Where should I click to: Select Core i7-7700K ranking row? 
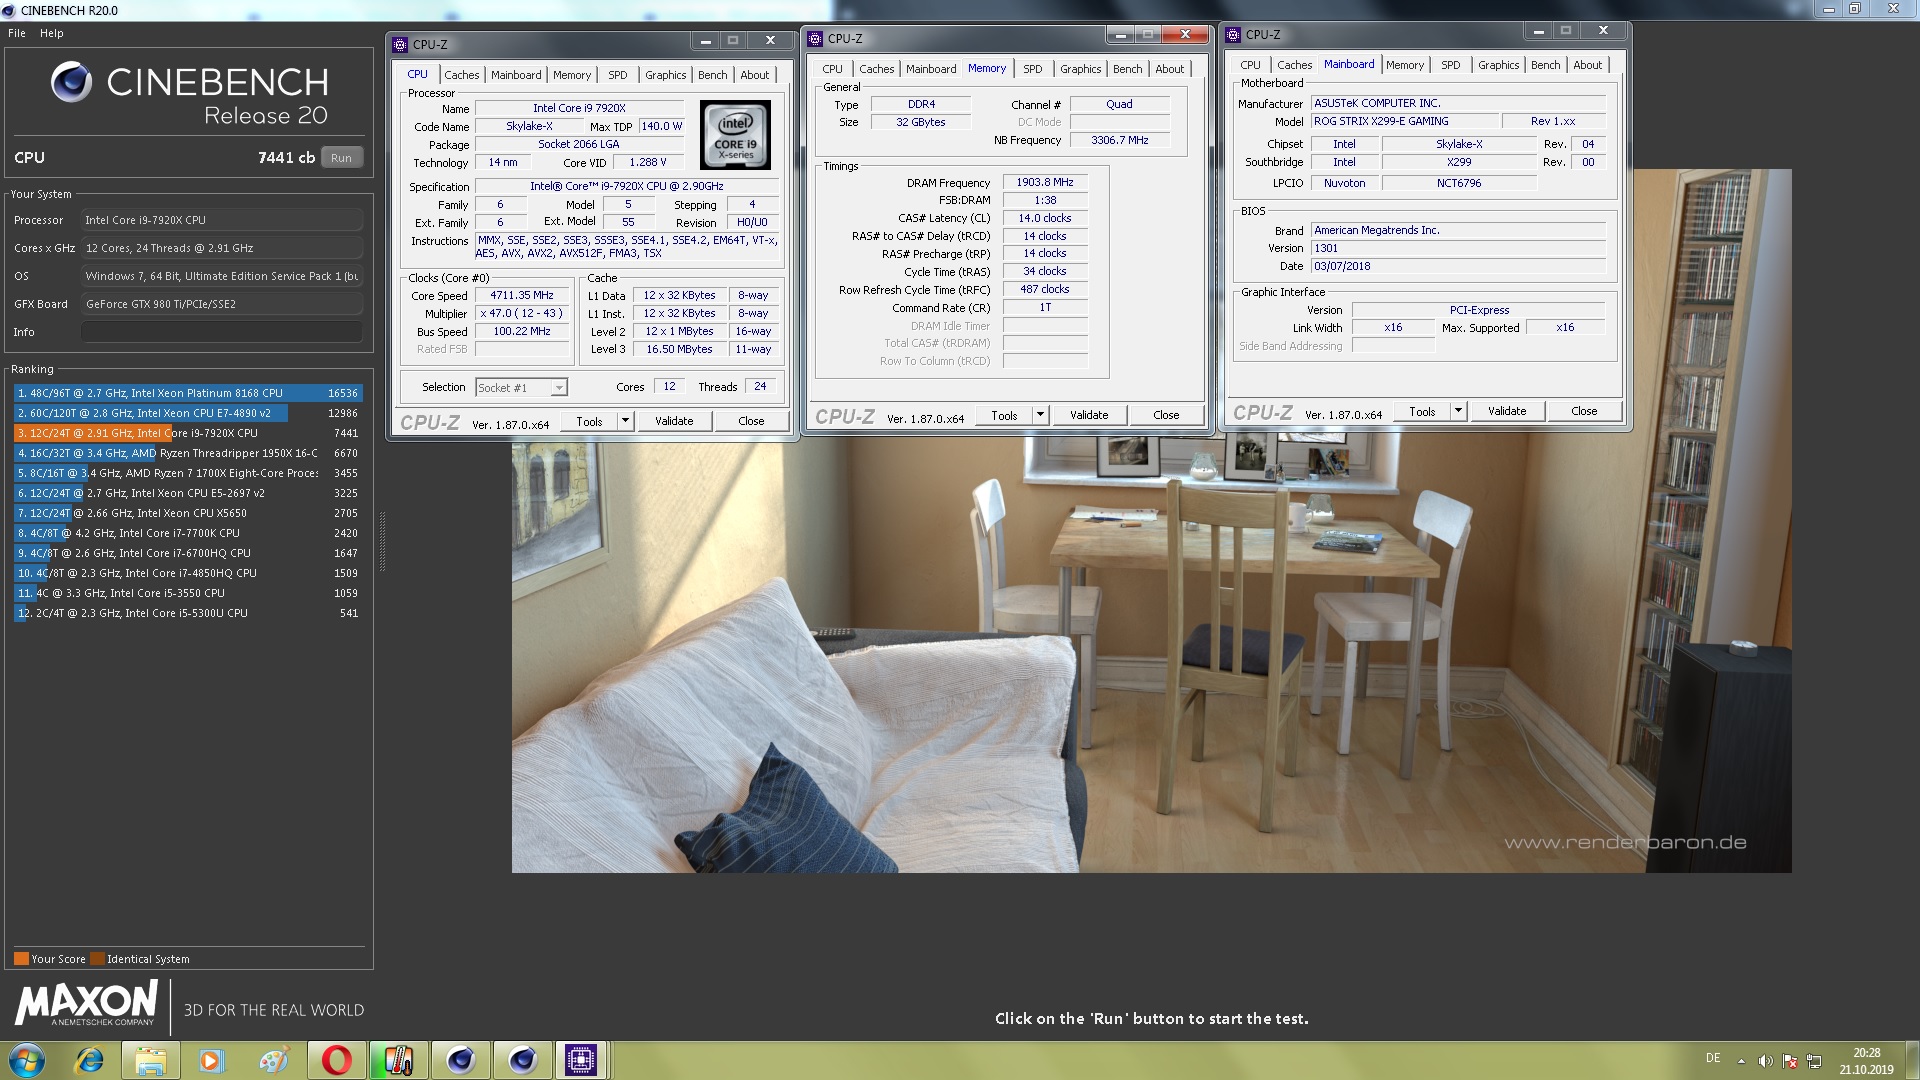point(188,533)
